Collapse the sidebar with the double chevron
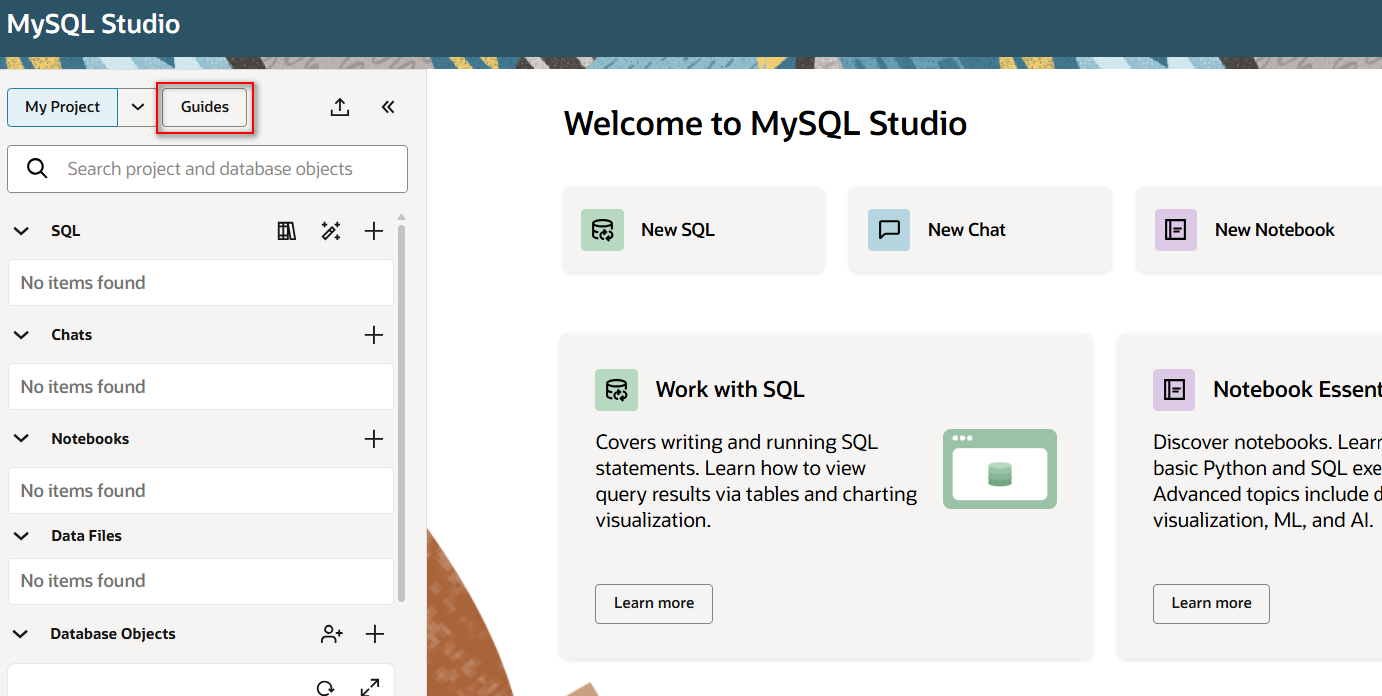 [x=388, y=107]
